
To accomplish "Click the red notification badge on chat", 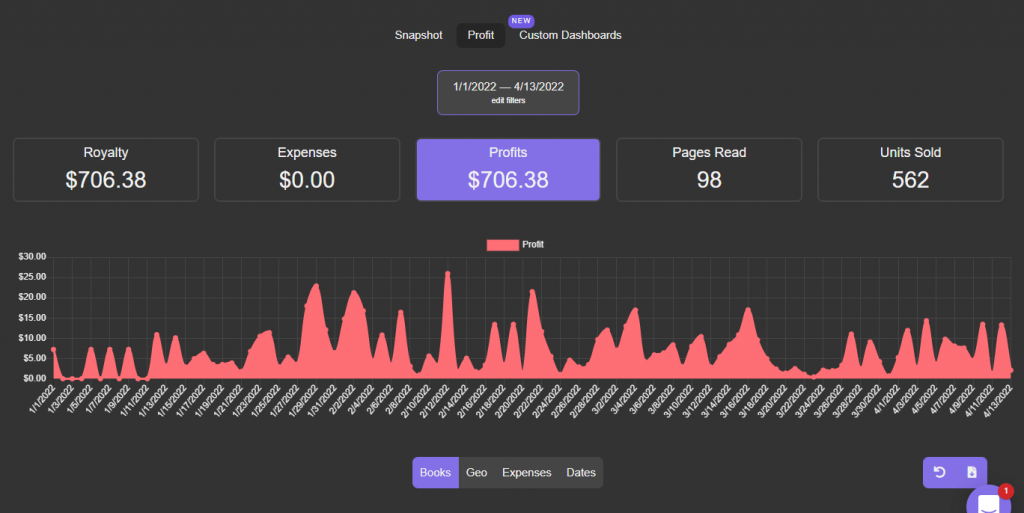I will tap(1005, 491).
